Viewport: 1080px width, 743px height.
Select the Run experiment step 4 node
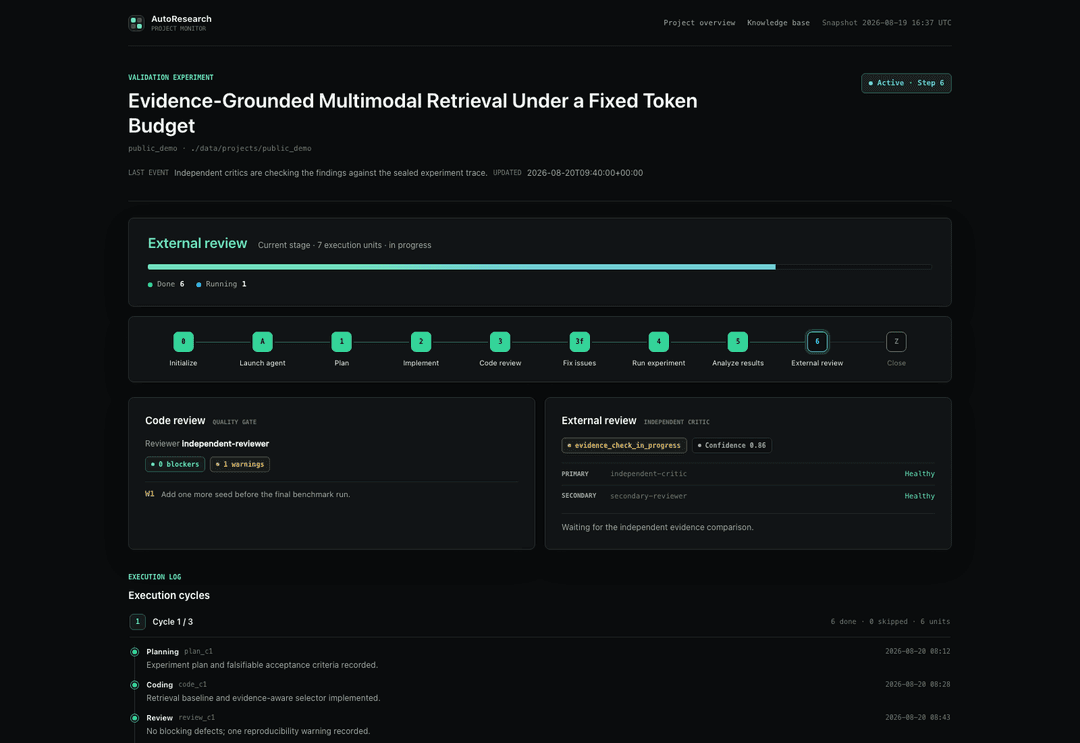(x=658, y=342)
